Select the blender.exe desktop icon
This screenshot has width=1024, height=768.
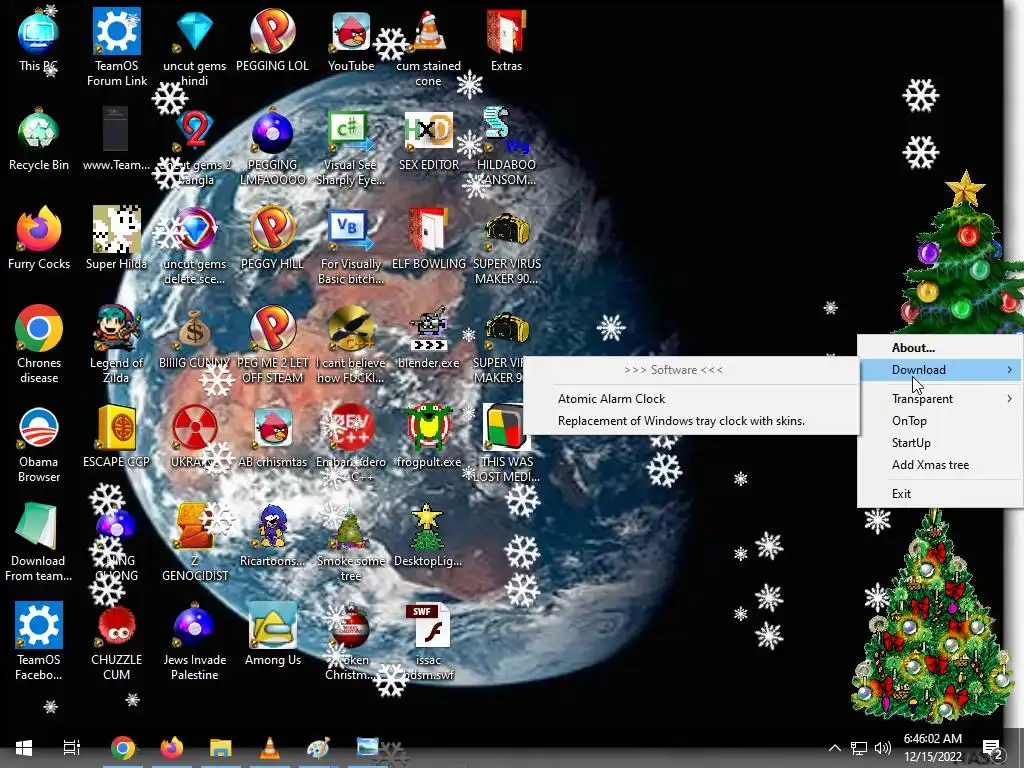coord(428,338)
